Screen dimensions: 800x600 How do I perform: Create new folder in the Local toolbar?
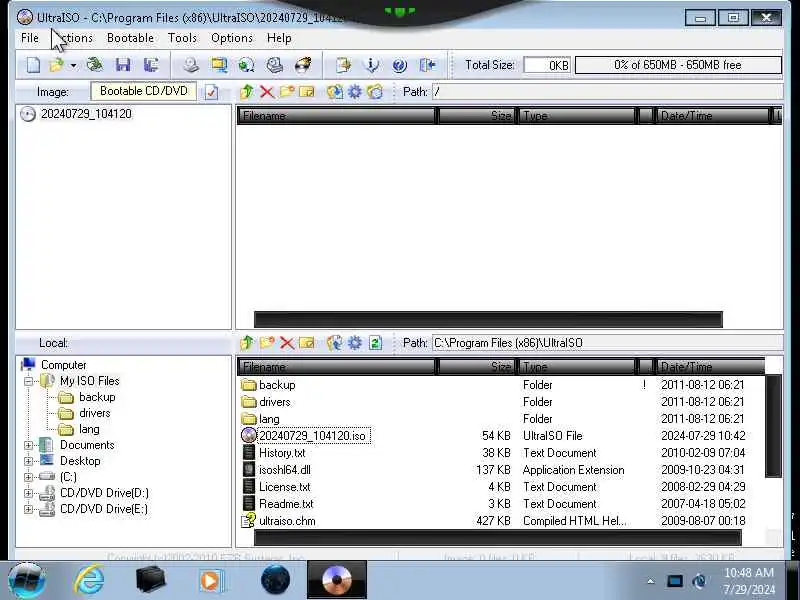tap(267, 343)
